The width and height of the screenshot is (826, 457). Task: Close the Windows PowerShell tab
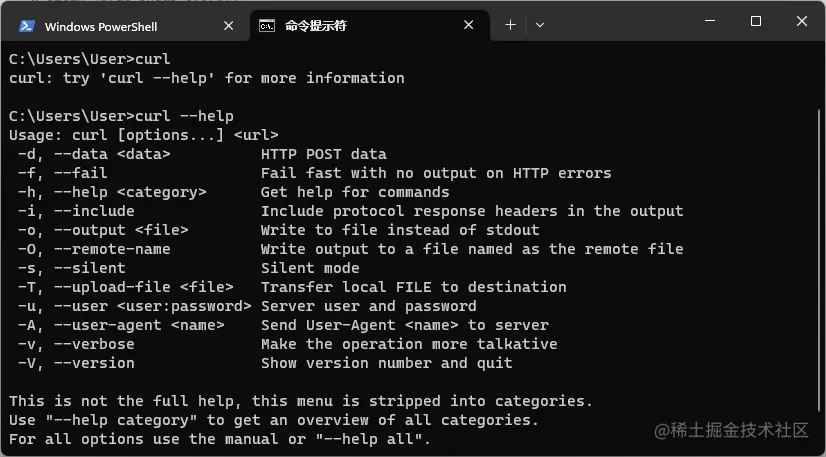coord(227,26)
